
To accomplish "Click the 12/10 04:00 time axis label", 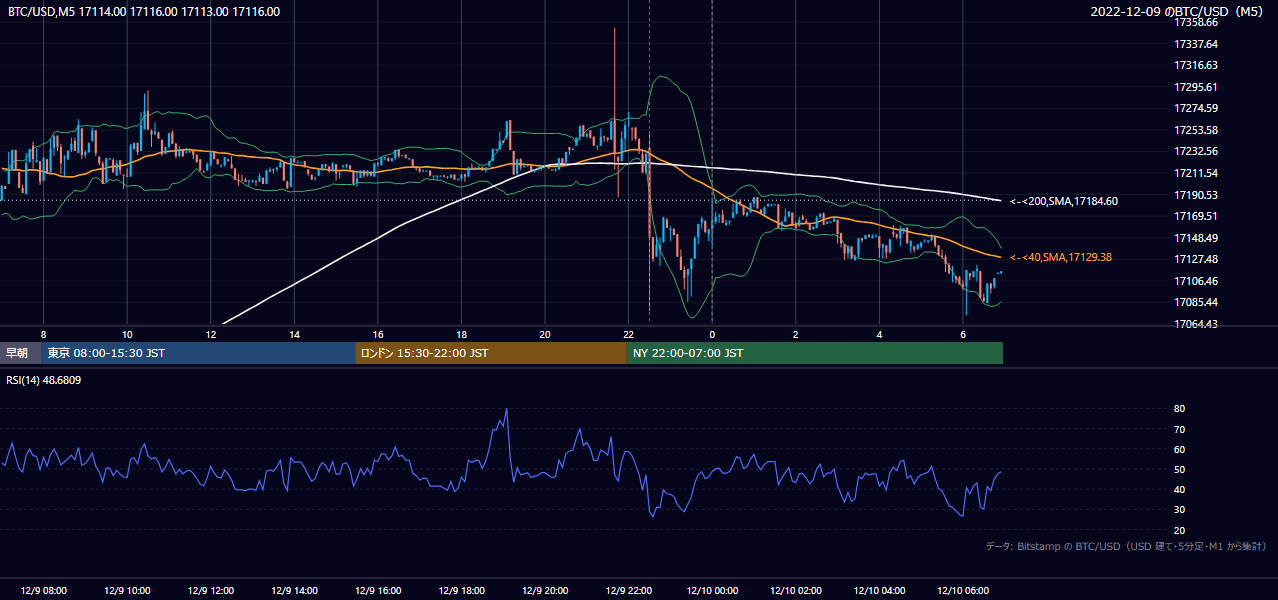I will coord(880,590).
